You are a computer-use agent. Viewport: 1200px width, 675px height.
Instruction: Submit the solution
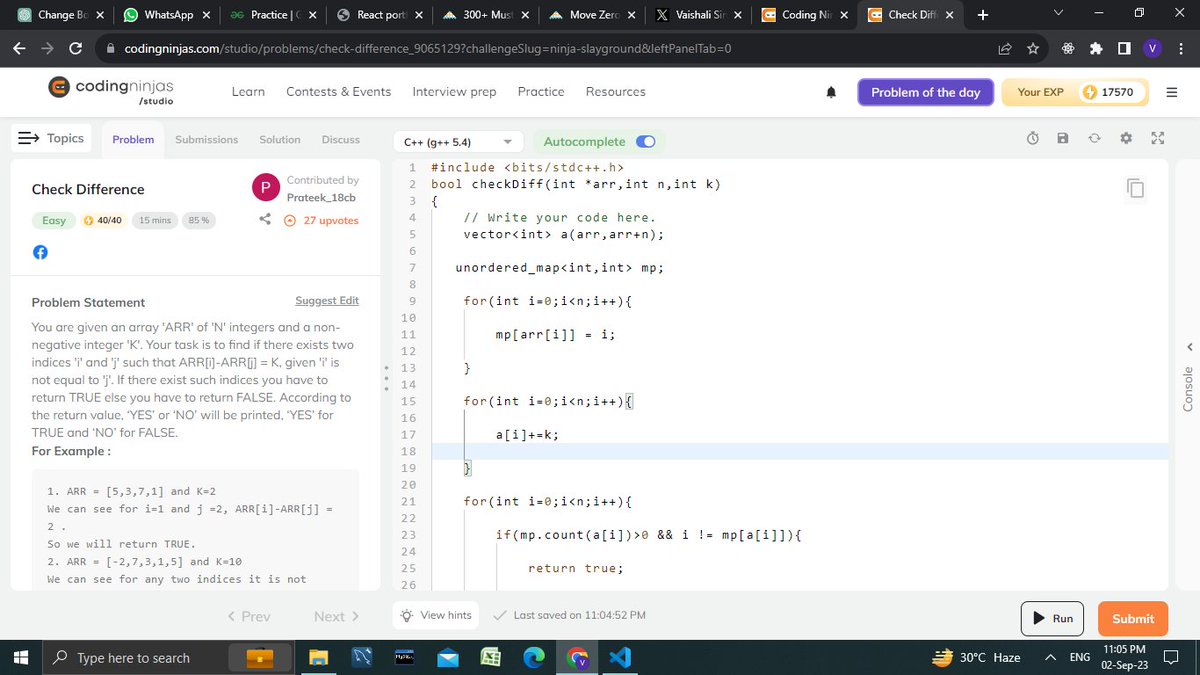pos(1132,618)
